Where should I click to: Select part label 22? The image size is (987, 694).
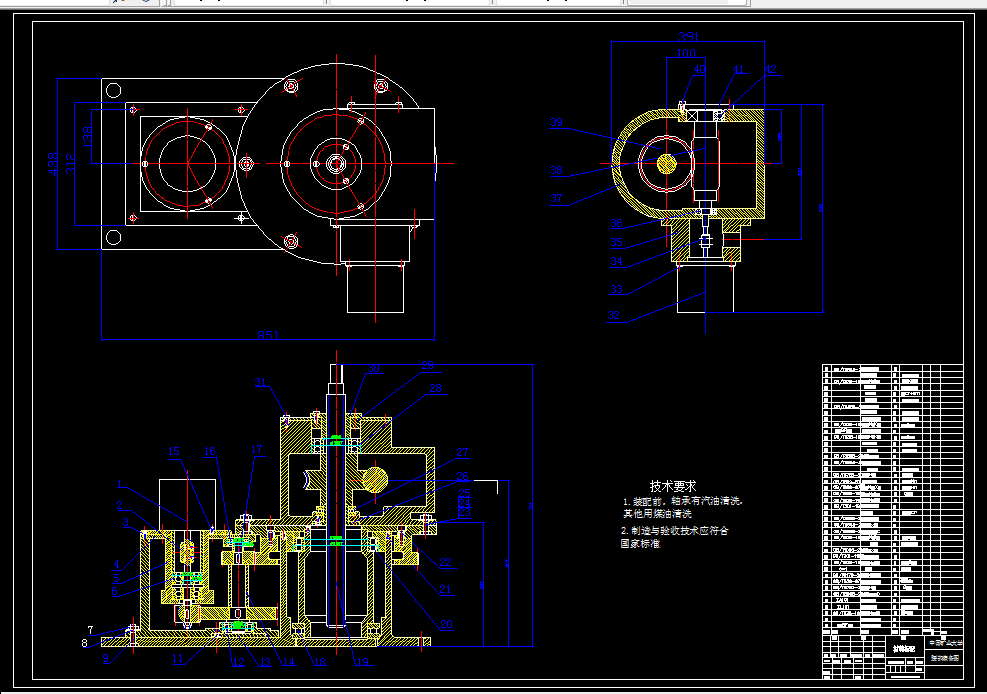[446, 562]
